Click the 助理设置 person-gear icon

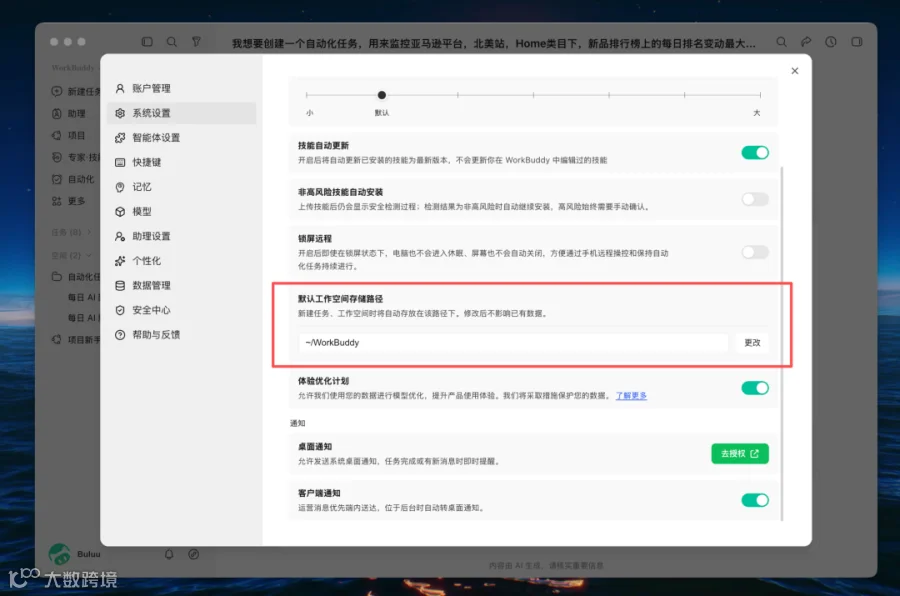tap(120, 237)
